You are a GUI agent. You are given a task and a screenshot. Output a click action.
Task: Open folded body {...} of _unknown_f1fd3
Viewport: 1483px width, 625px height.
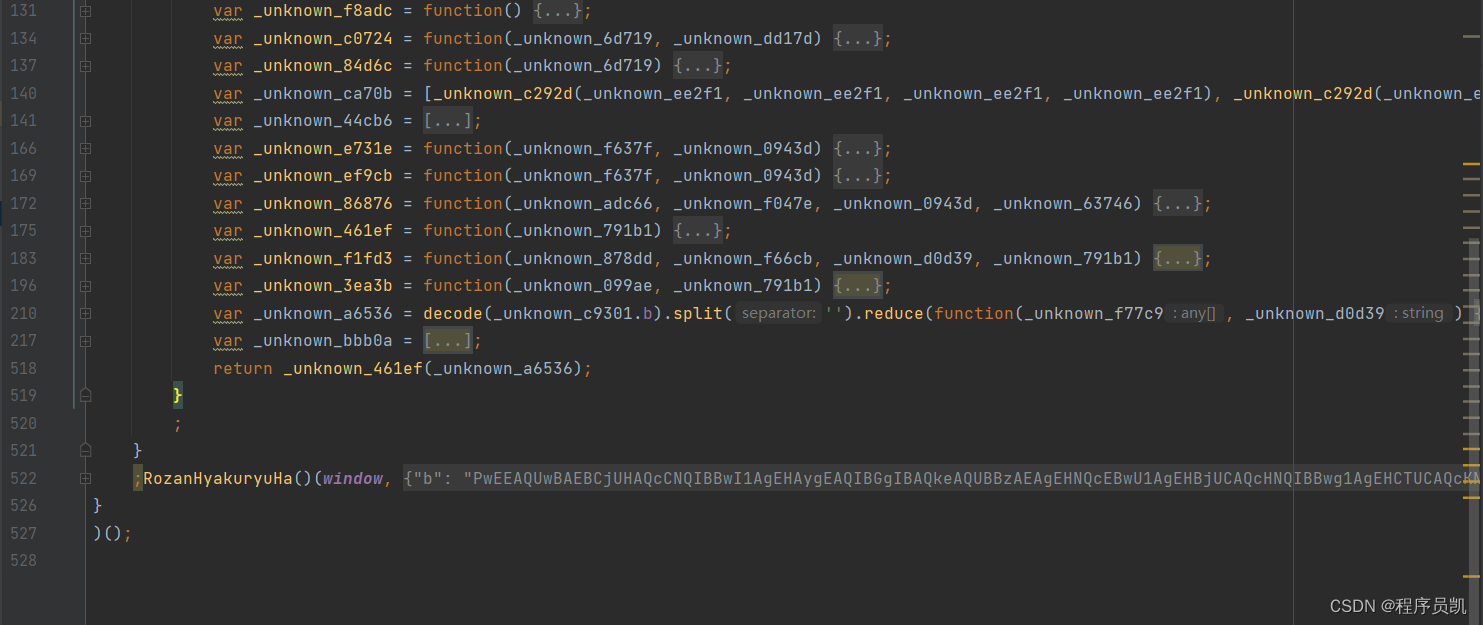(x=1178, y=259)
